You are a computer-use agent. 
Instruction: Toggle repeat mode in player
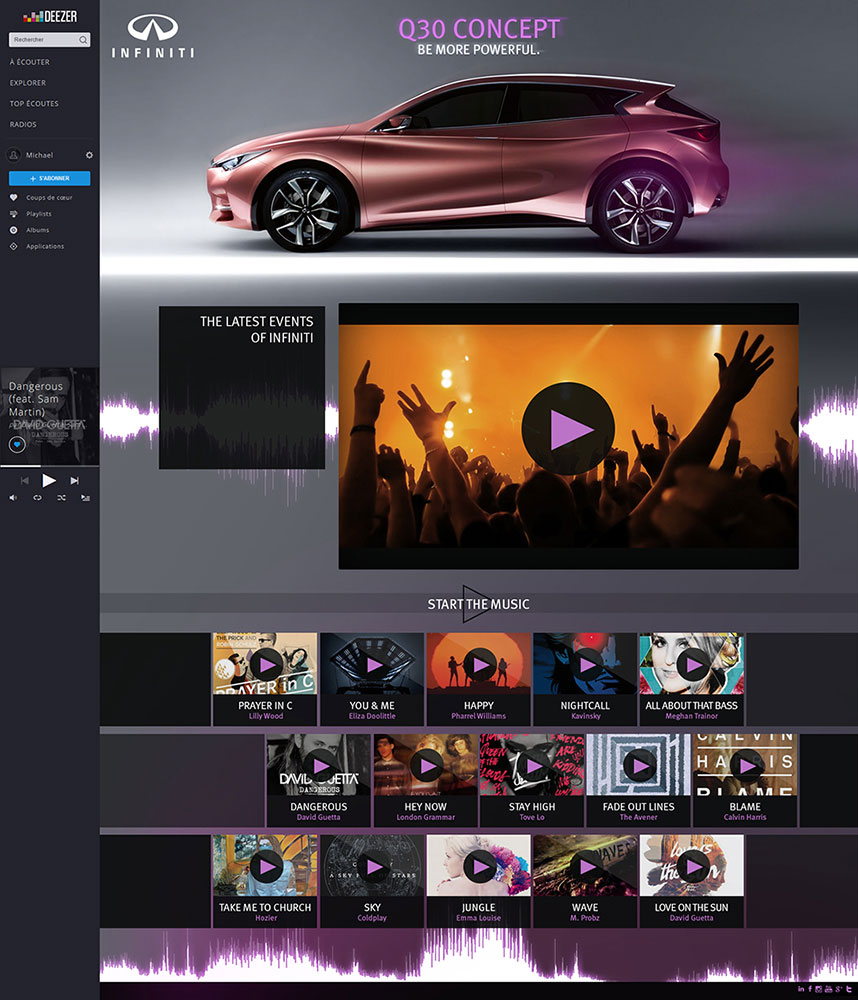[x=37, y=497]
